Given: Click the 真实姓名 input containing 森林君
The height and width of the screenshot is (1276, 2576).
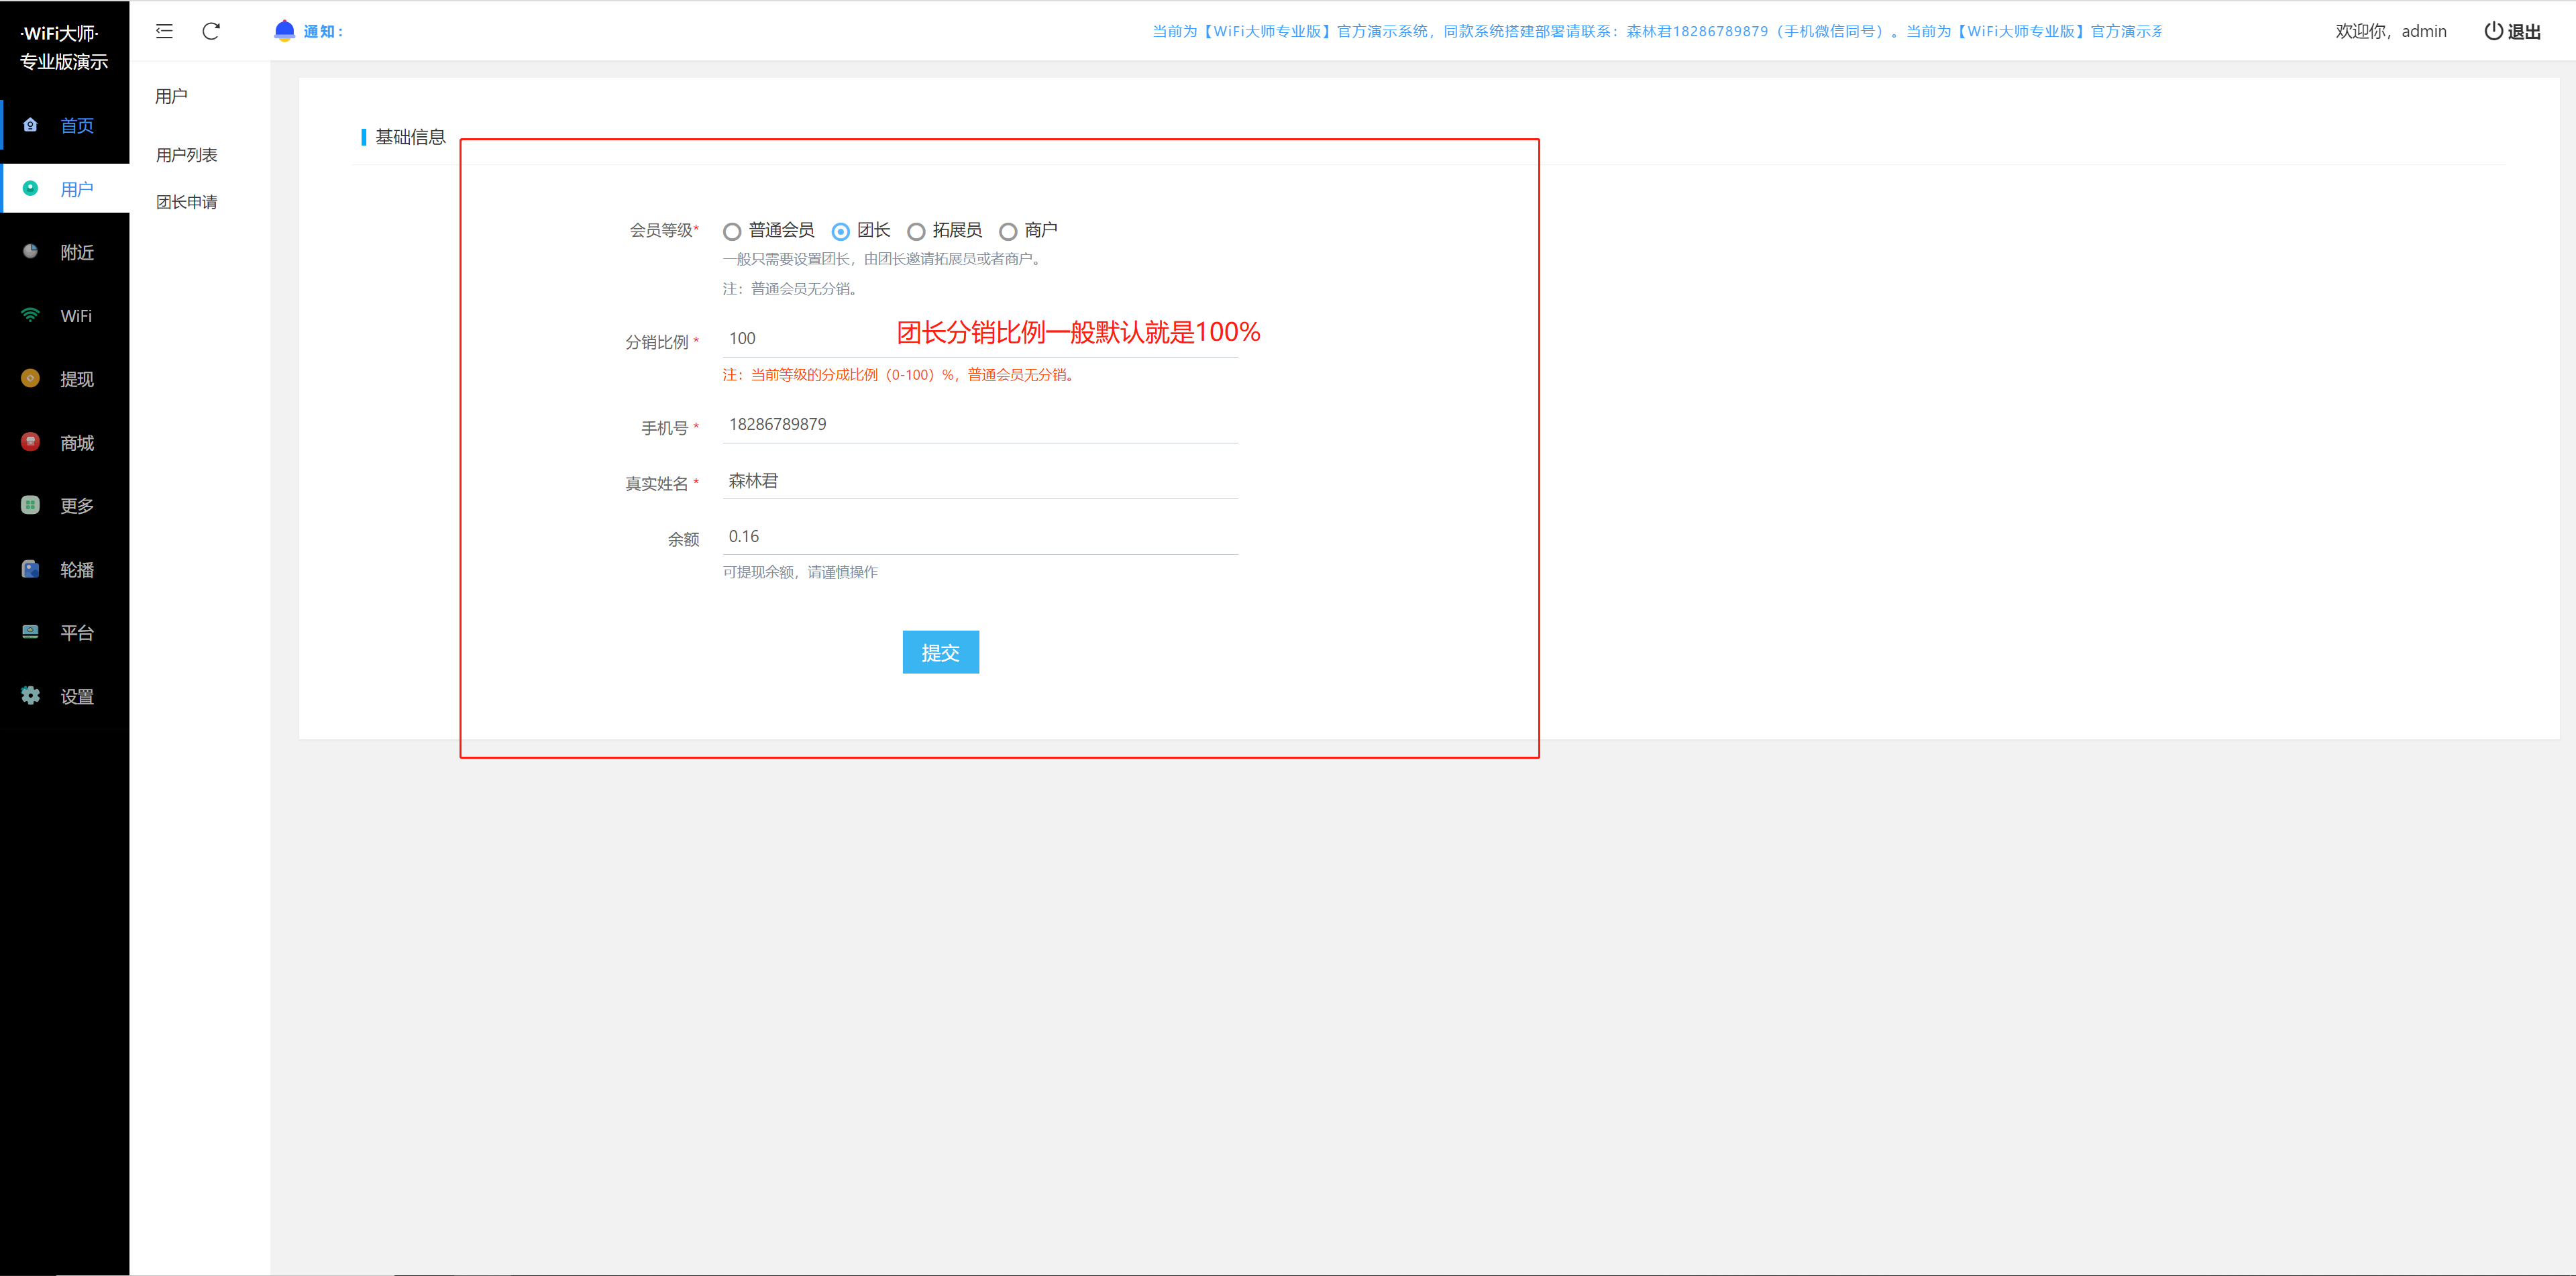Looking at the screenshot, I should coord(980,480).
